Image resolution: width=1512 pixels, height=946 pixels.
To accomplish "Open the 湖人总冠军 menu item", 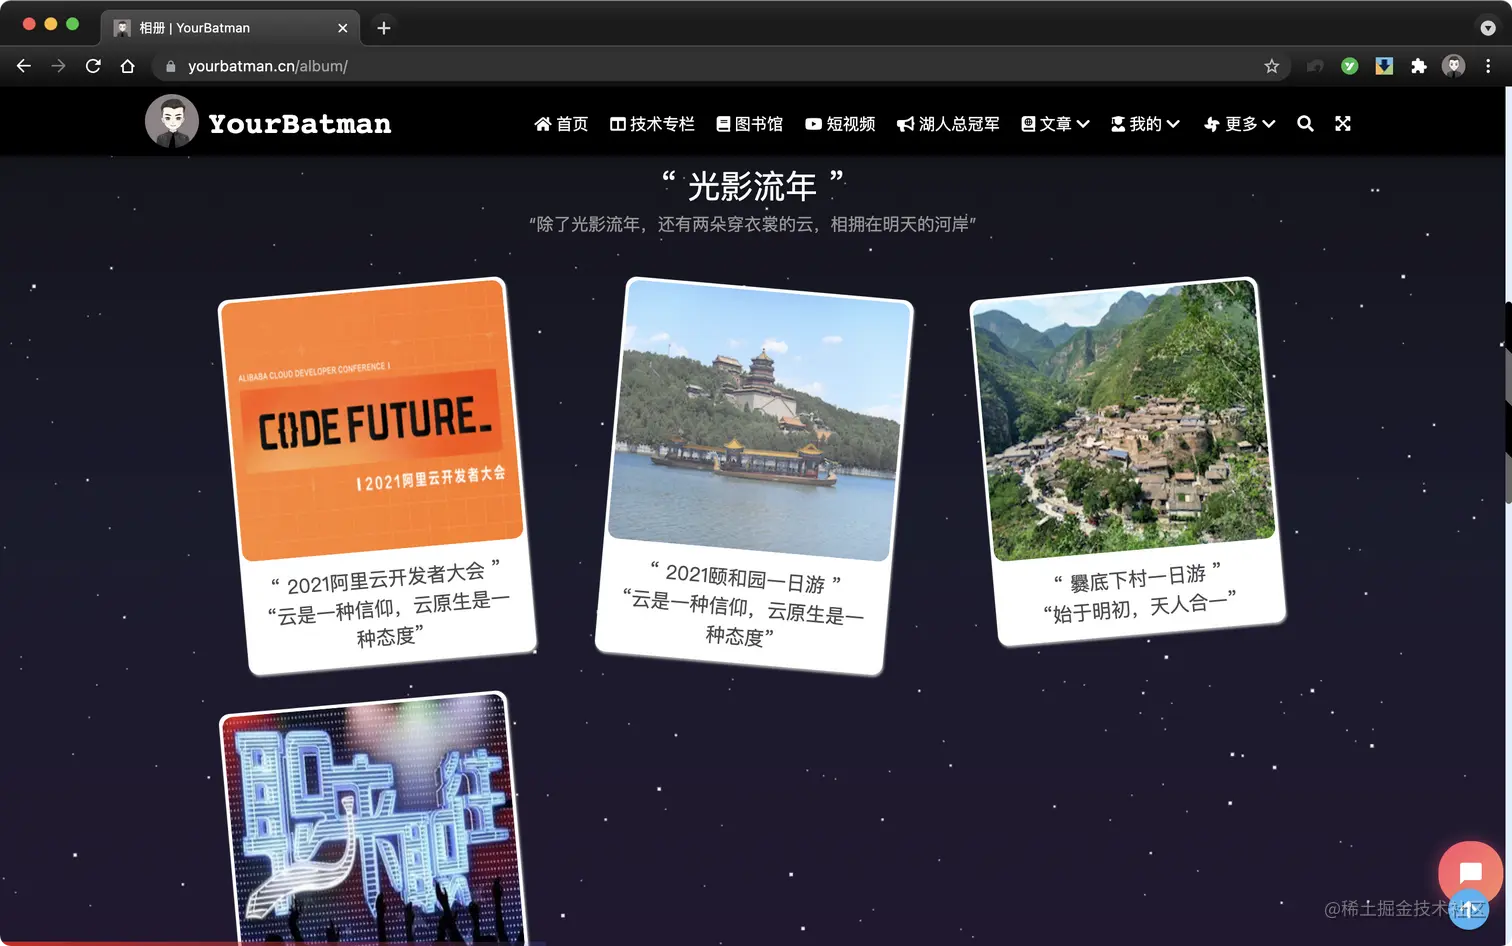I will (x=948, y=124).
